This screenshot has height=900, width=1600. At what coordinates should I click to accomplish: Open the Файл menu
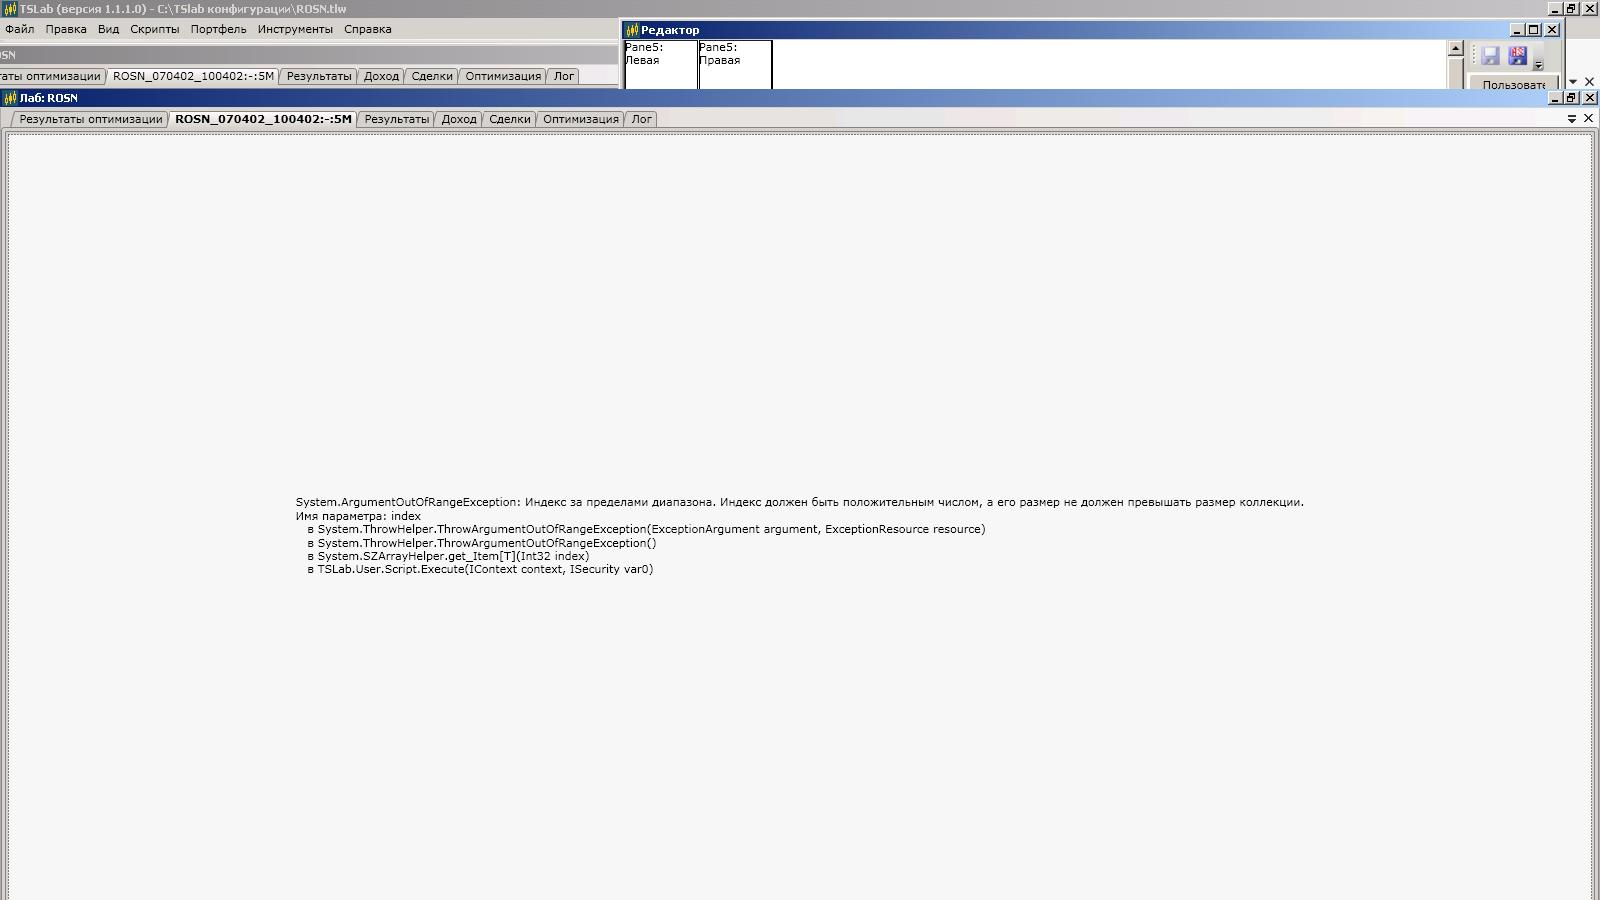coord(19,29)
